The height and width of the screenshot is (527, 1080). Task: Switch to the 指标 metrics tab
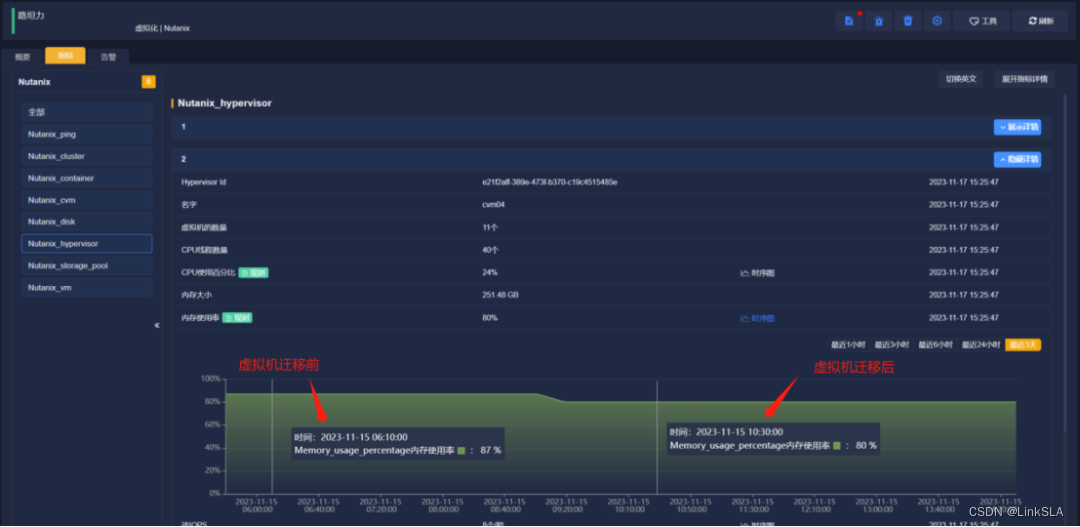click(65, 56)
